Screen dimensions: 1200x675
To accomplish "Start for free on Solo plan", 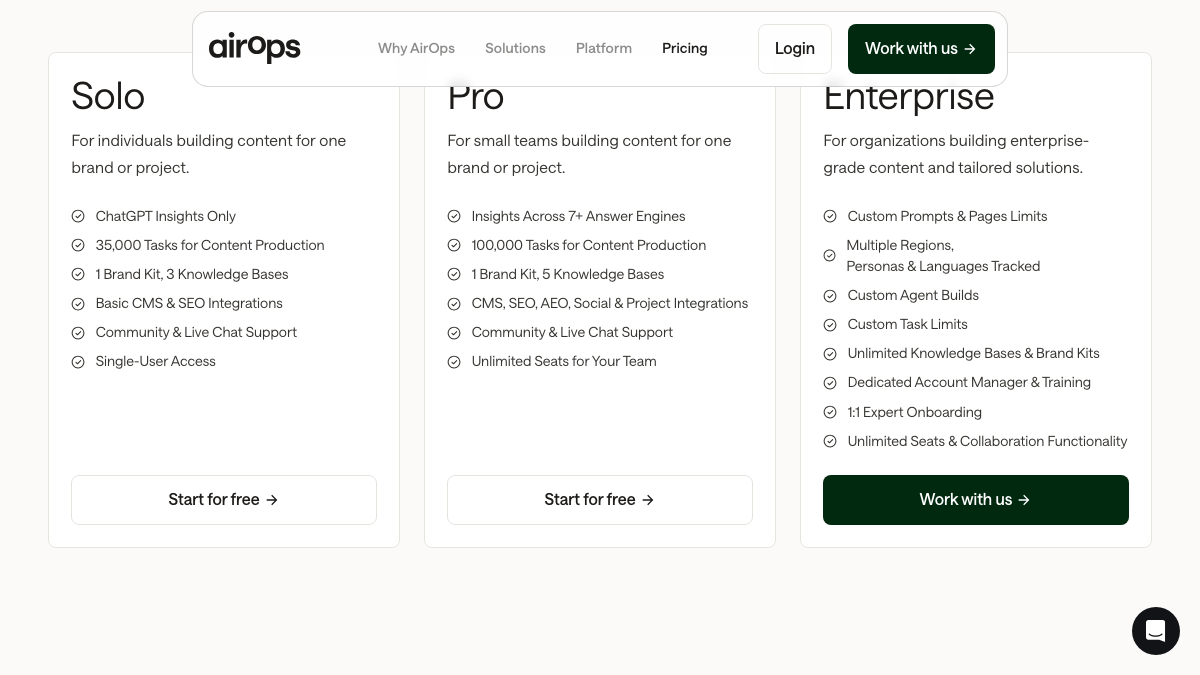I will pos(224,500).
